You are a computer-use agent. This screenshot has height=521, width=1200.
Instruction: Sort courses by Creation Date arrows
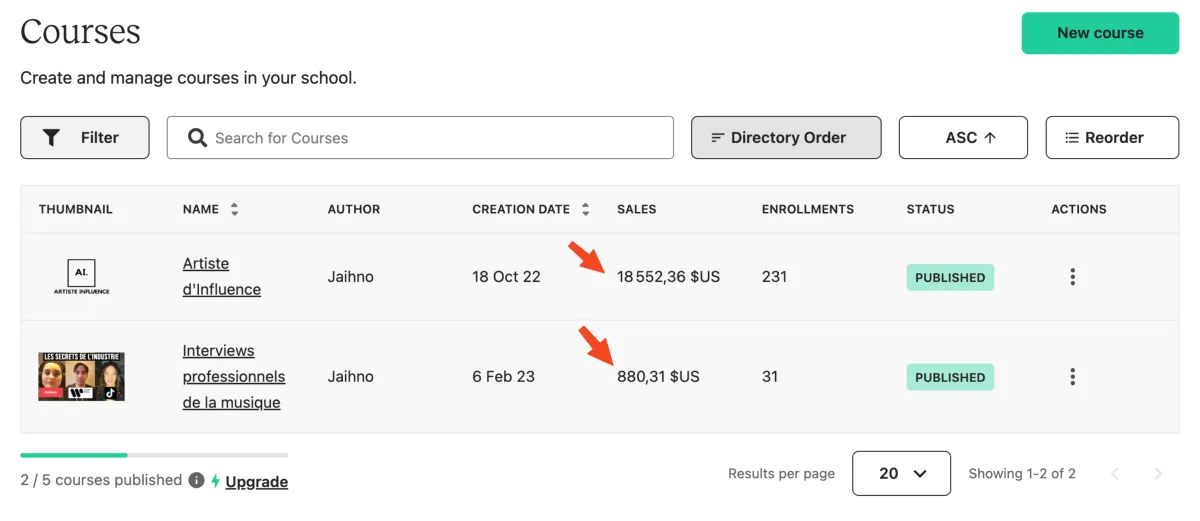tap(585, 210)
